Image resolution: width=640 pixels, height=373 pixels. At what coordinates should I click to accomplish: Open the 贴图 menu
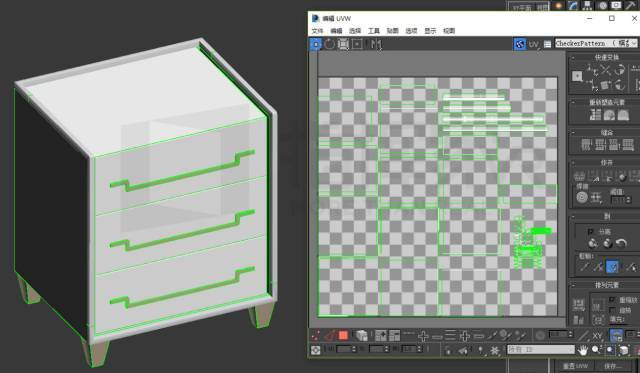393,31
